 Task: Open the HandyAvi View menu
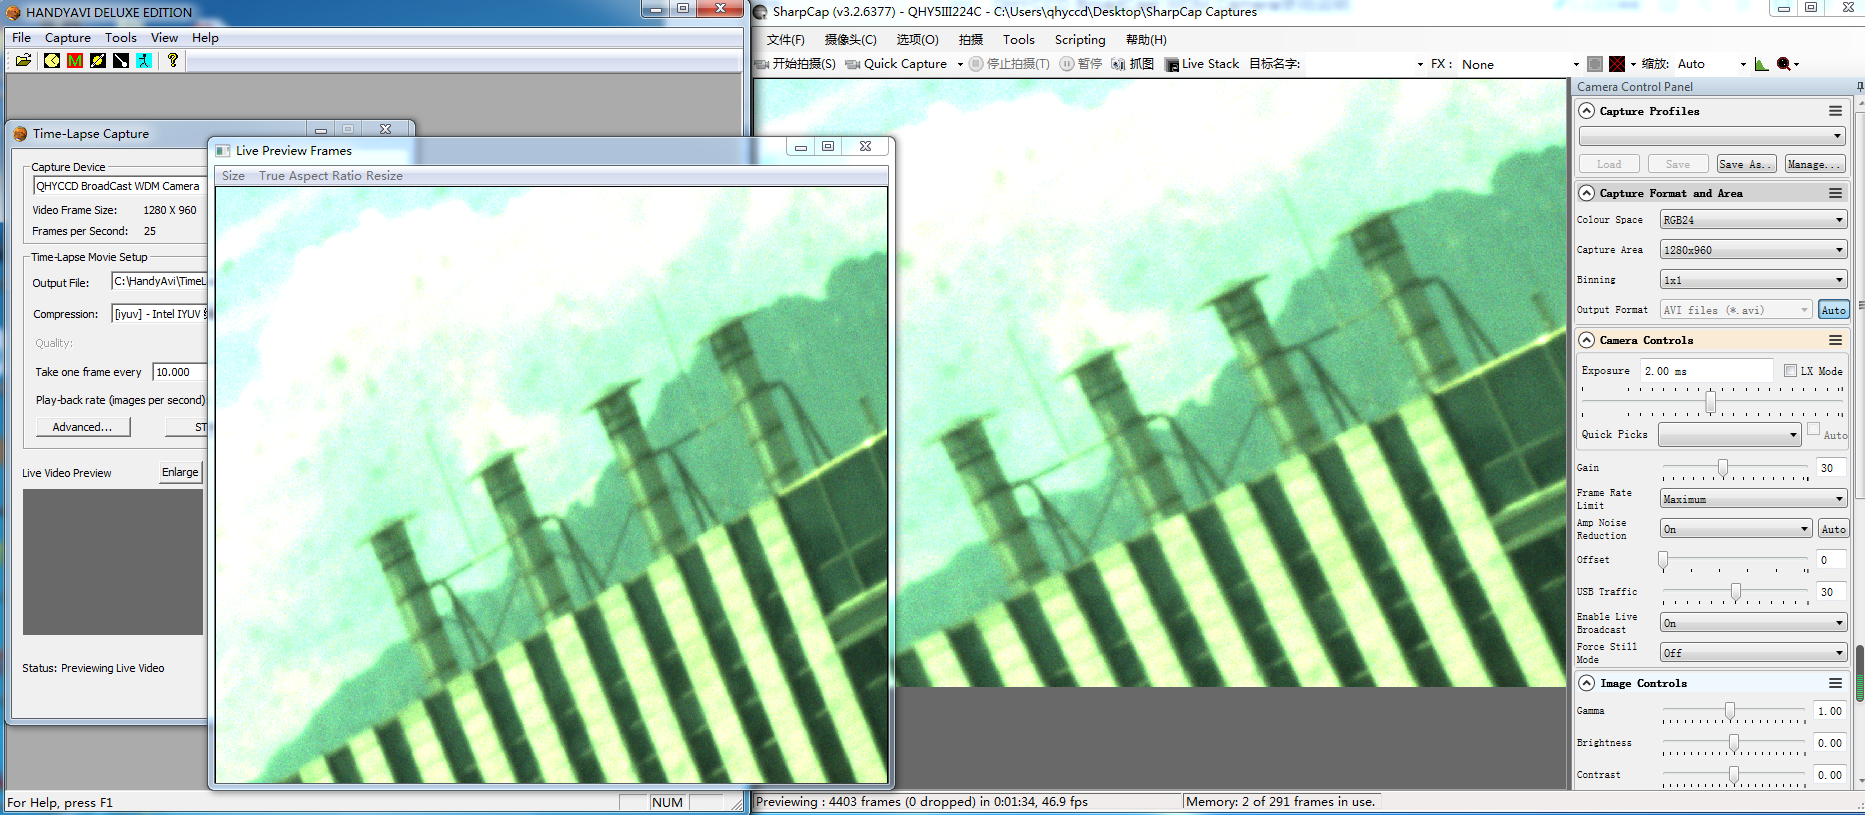164,38
